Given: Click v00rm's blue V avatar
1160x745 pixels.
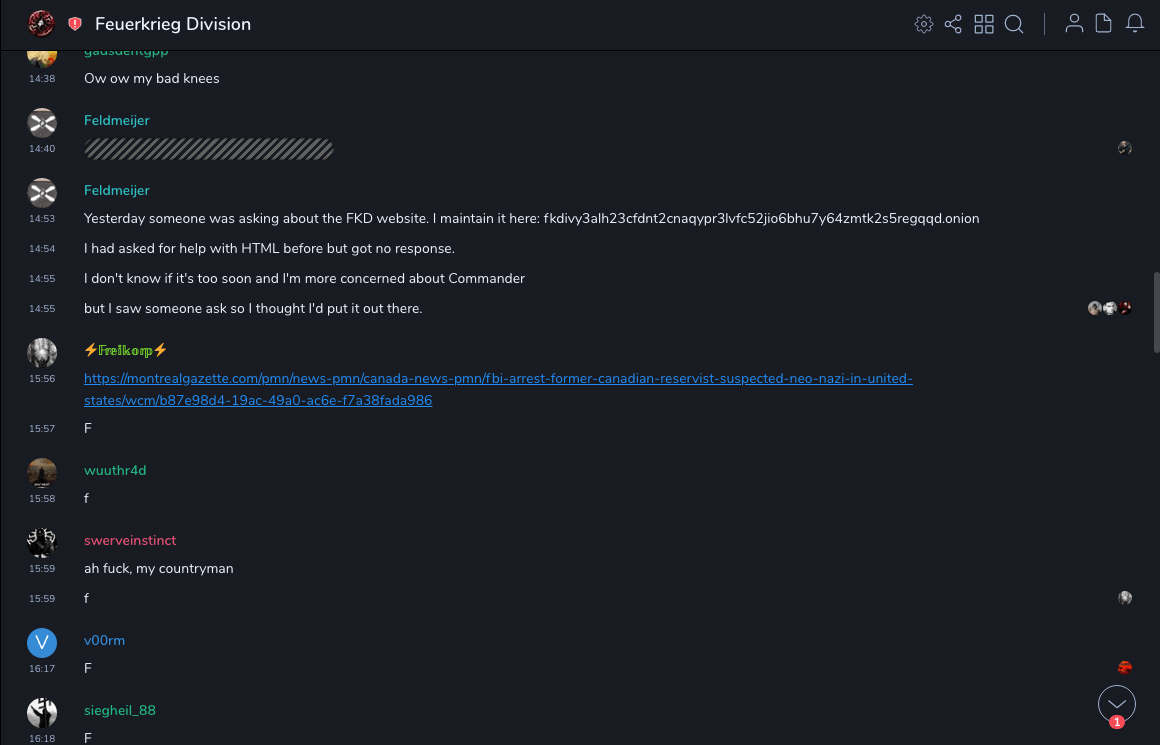Looking at the screenshot, I should 42,642.
